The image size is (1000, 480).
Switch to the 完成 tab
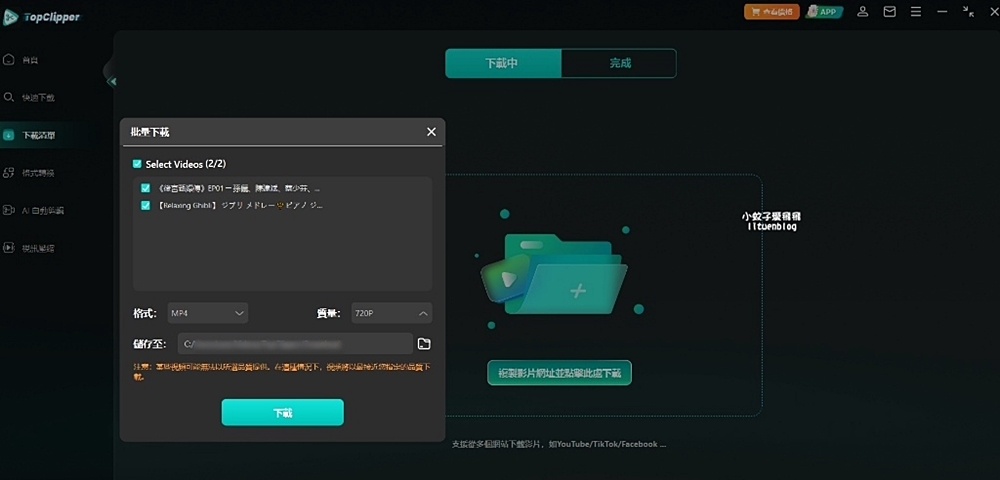coord(619,63)
